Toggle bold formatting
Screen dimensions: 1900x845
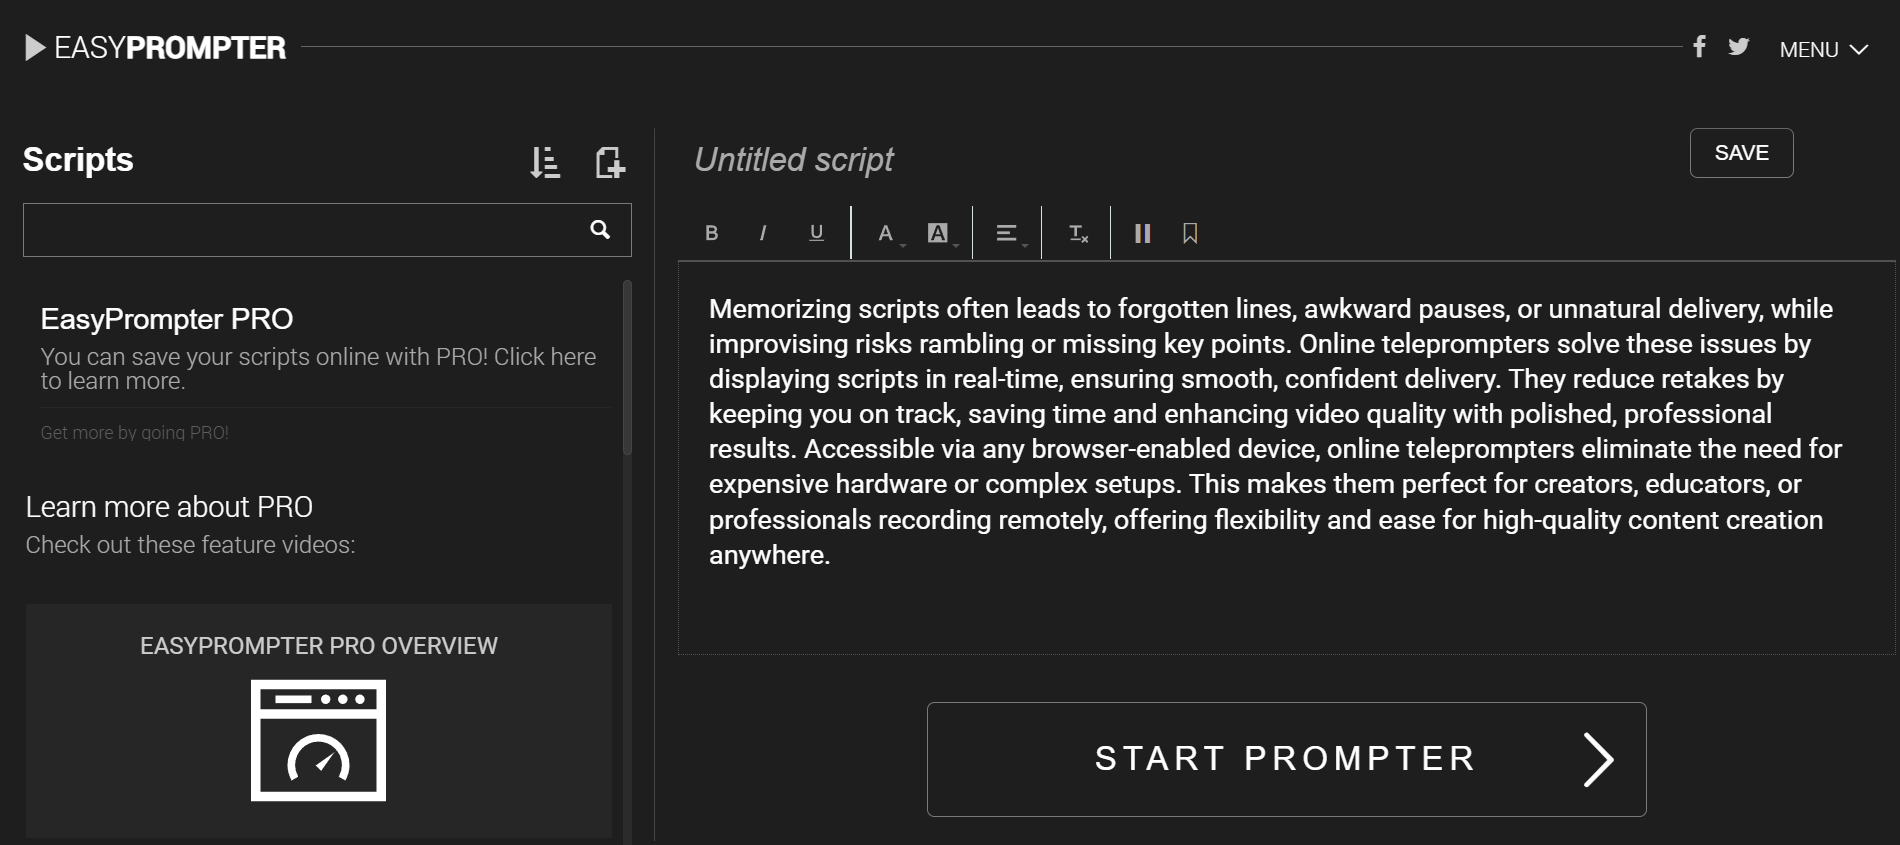(x=712, y=233)
